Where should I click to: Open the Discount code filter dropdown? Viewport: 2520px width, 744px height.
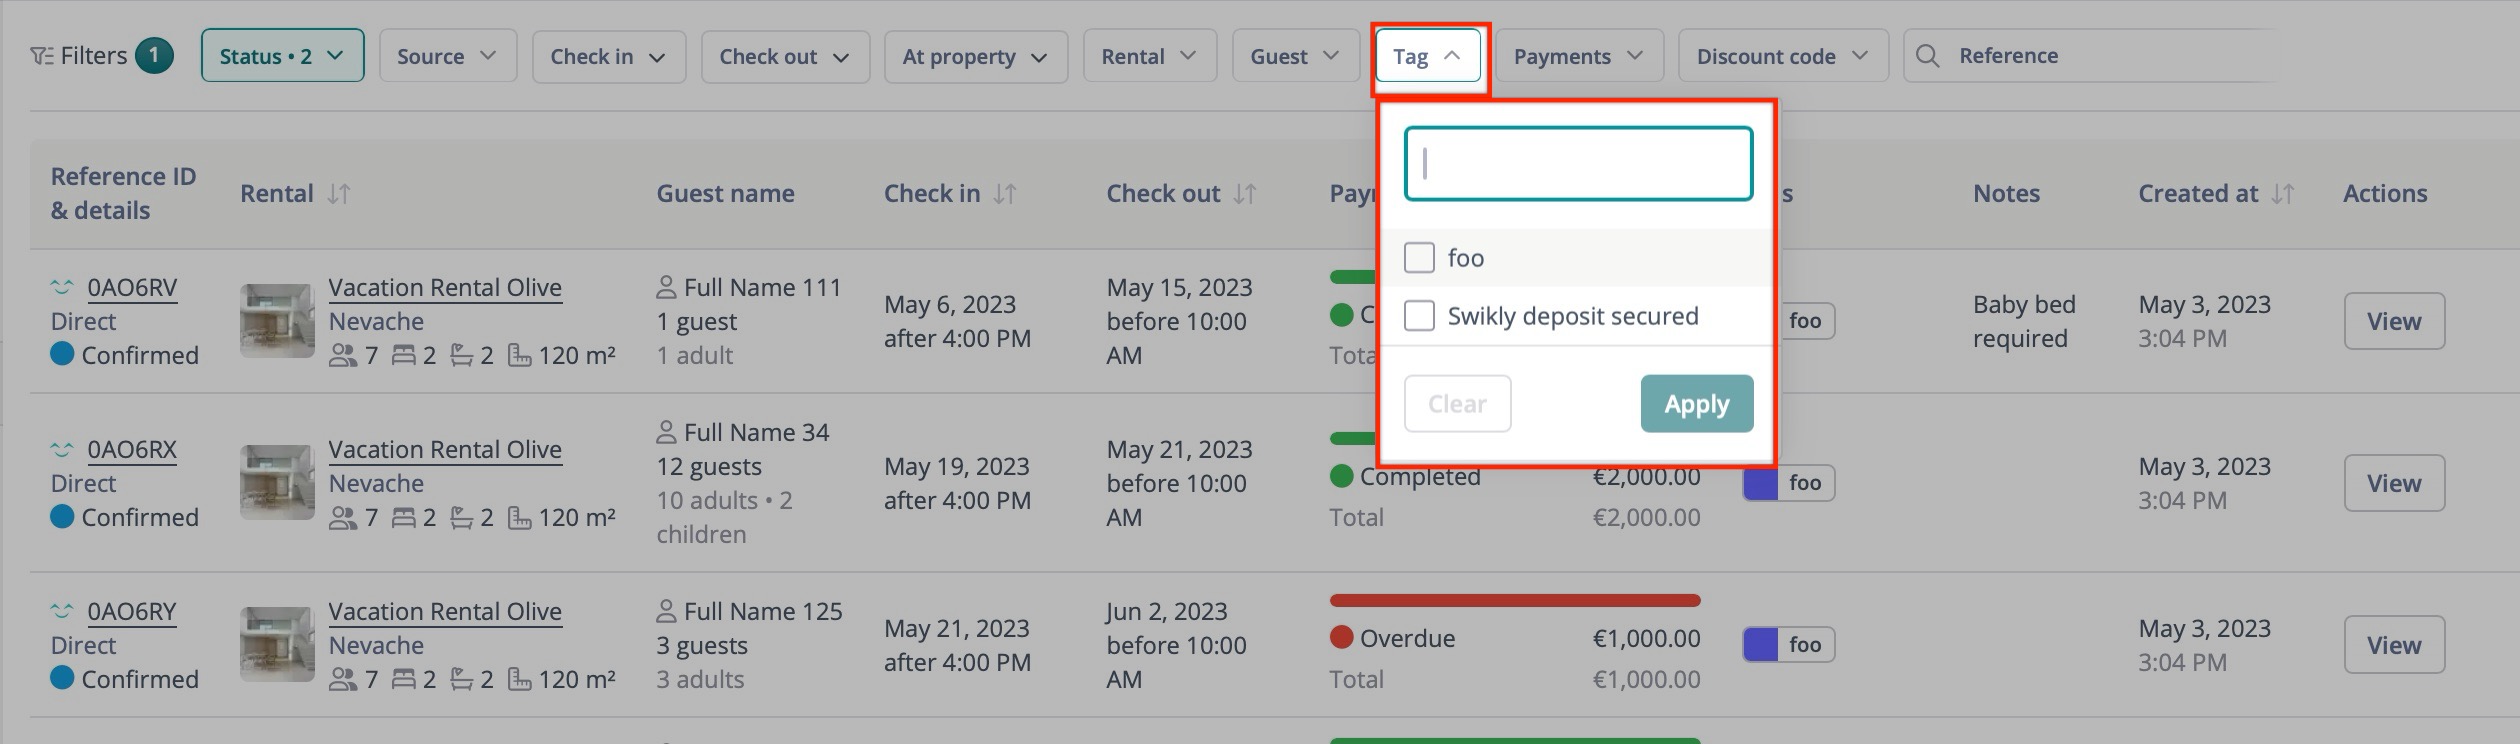pos(1782,56)
